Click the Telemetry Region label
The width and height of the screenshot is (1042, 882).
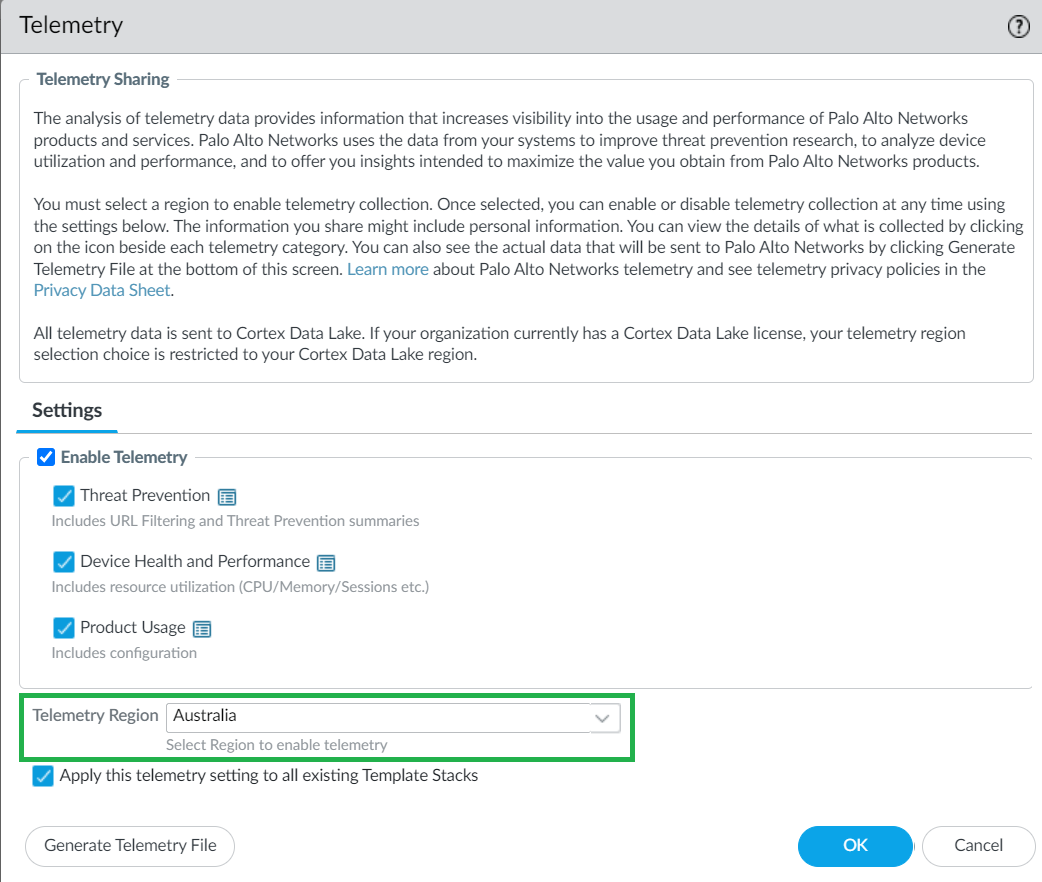95,715
